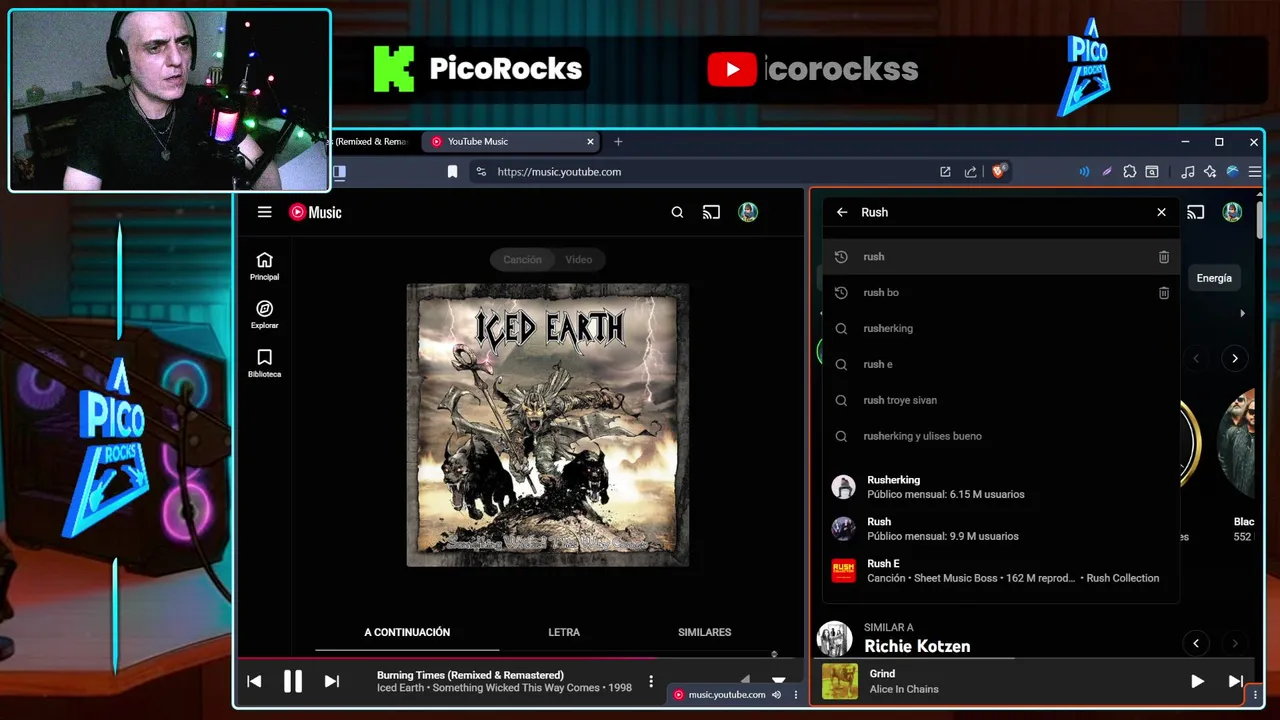Pause Burning Times playback
The height and width of the screenshot is (720, 1280).
coord(292,681)
